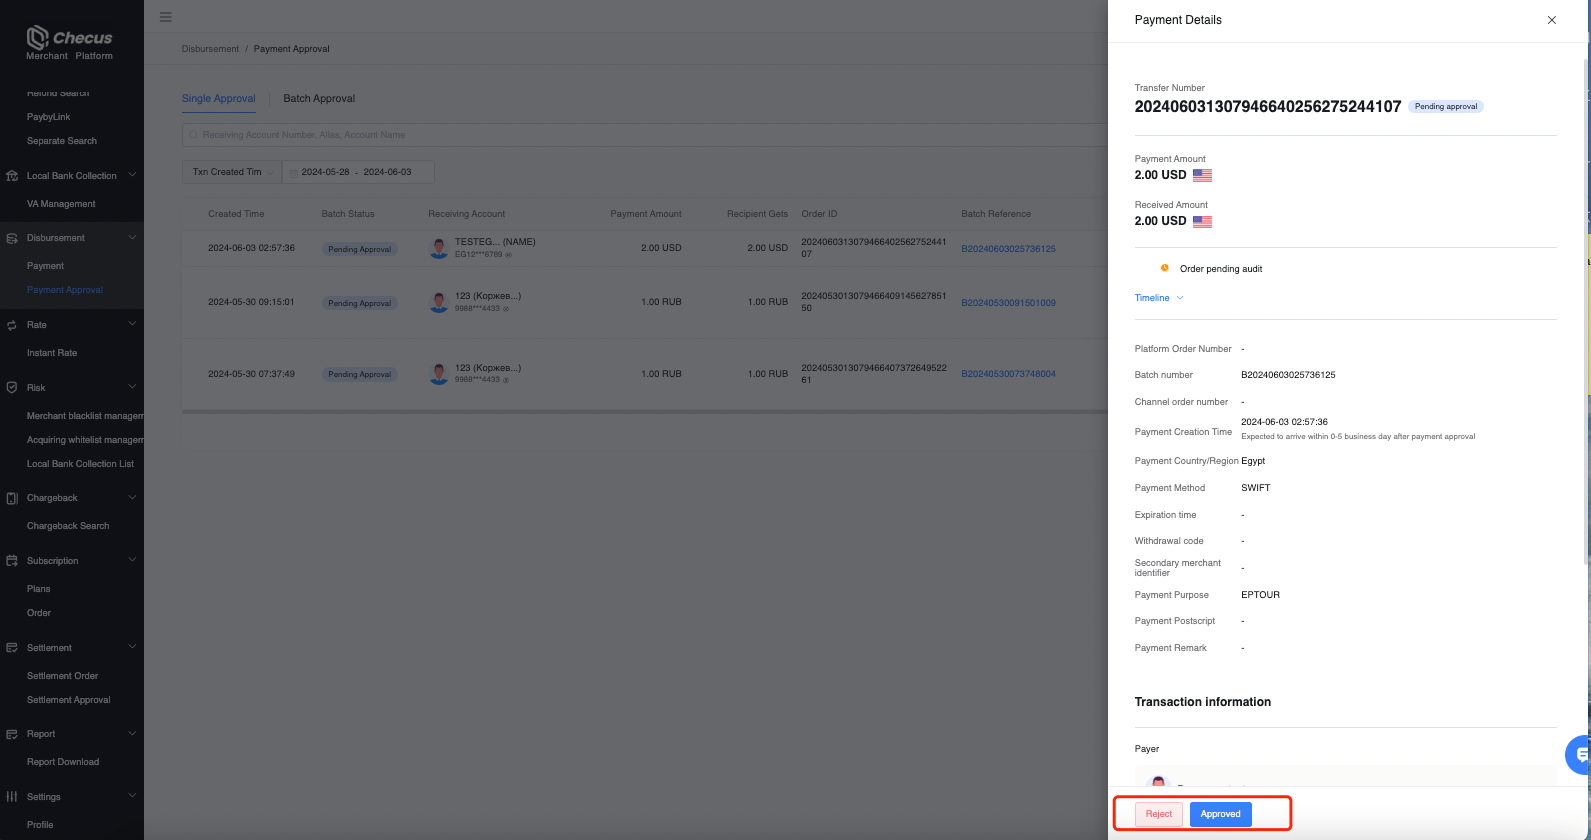
Task: Click copy icon beside EG12***6789 account
Action: tap(508, 255)
